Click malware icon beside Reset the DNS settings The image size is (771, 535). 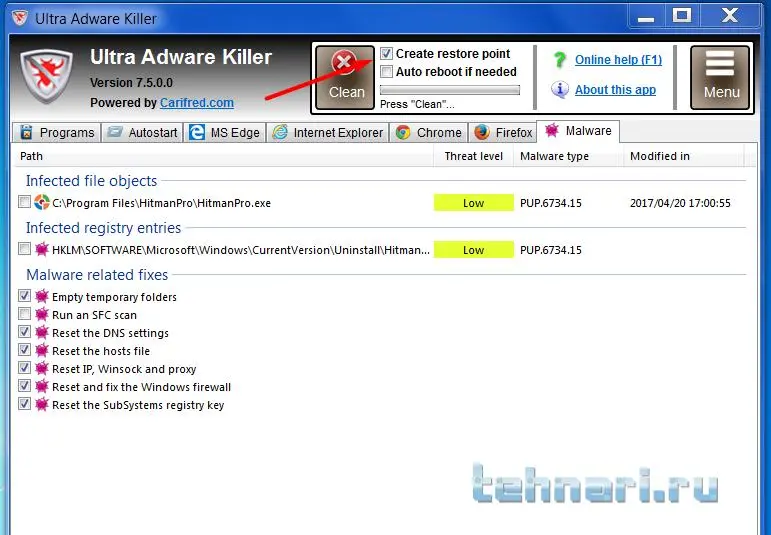(42, 332)
